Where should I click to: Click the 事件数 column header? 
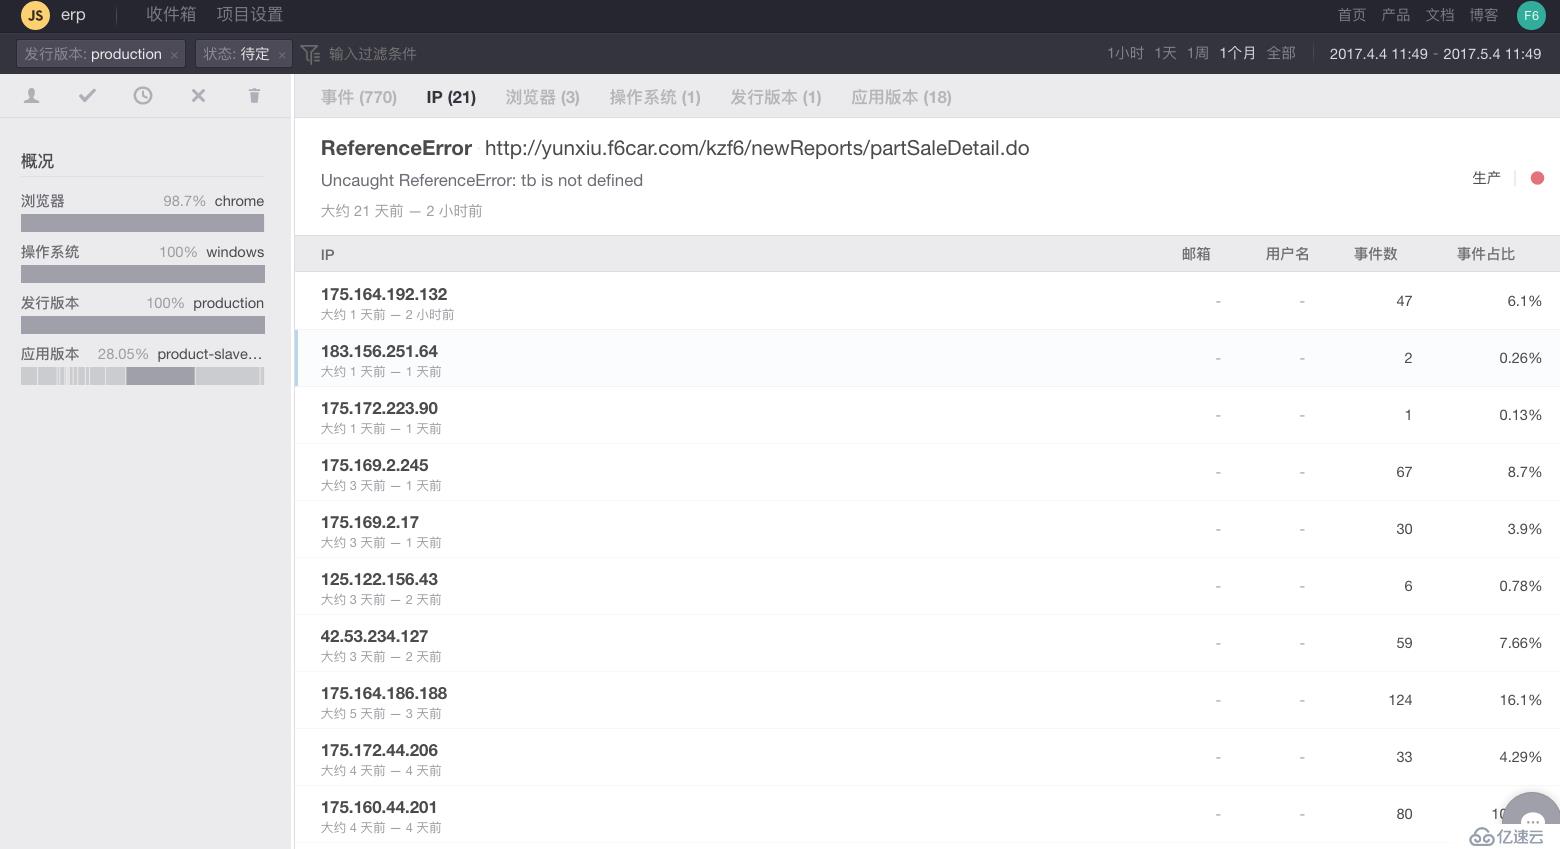click(x=1375, y=254)
